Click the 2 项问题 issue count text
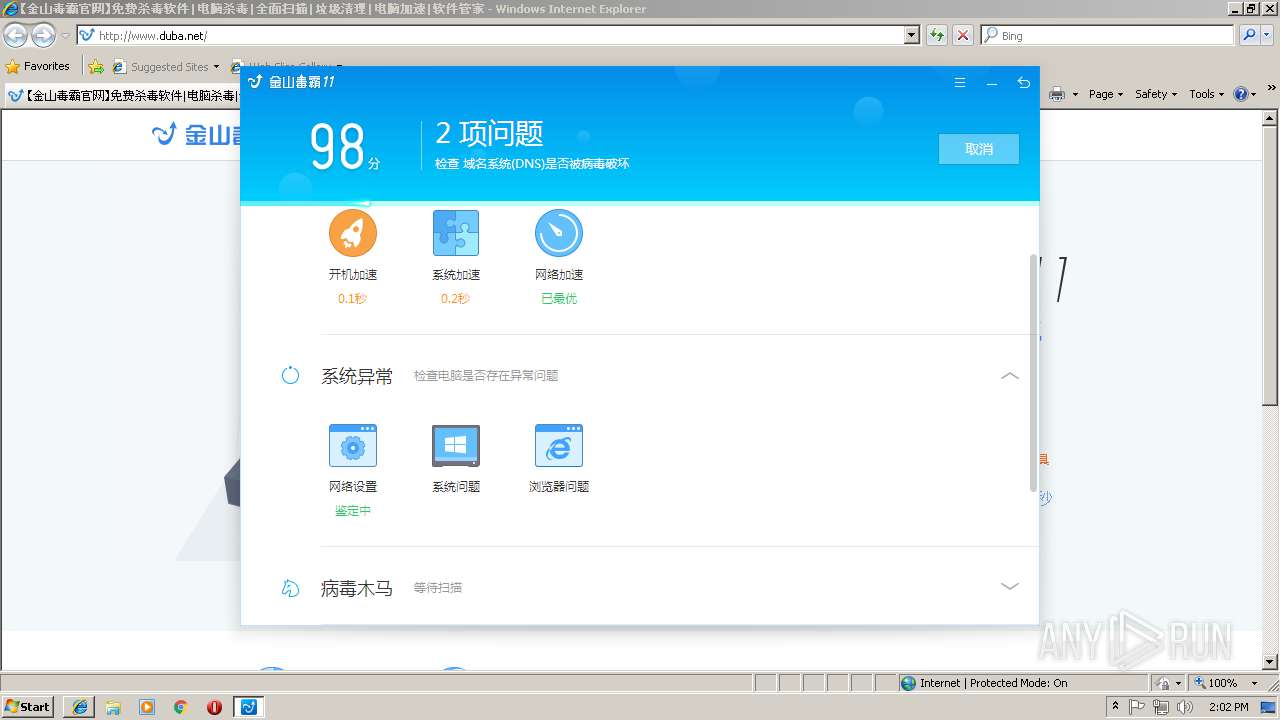 click(x=490, y=133)
